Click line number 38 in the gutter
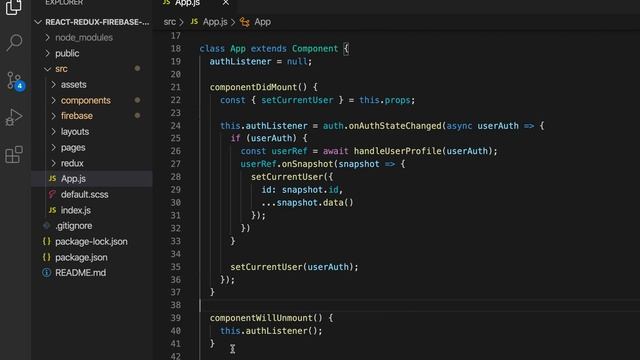This screenshot has height=360, width=640. pos(176,305)
